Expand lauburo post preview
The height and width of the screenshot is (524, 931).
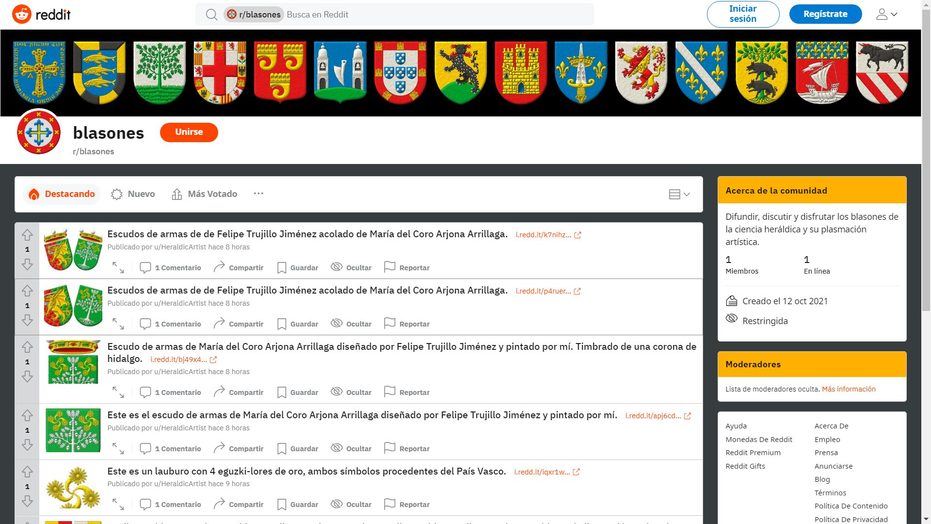click(x=118, y=504)
